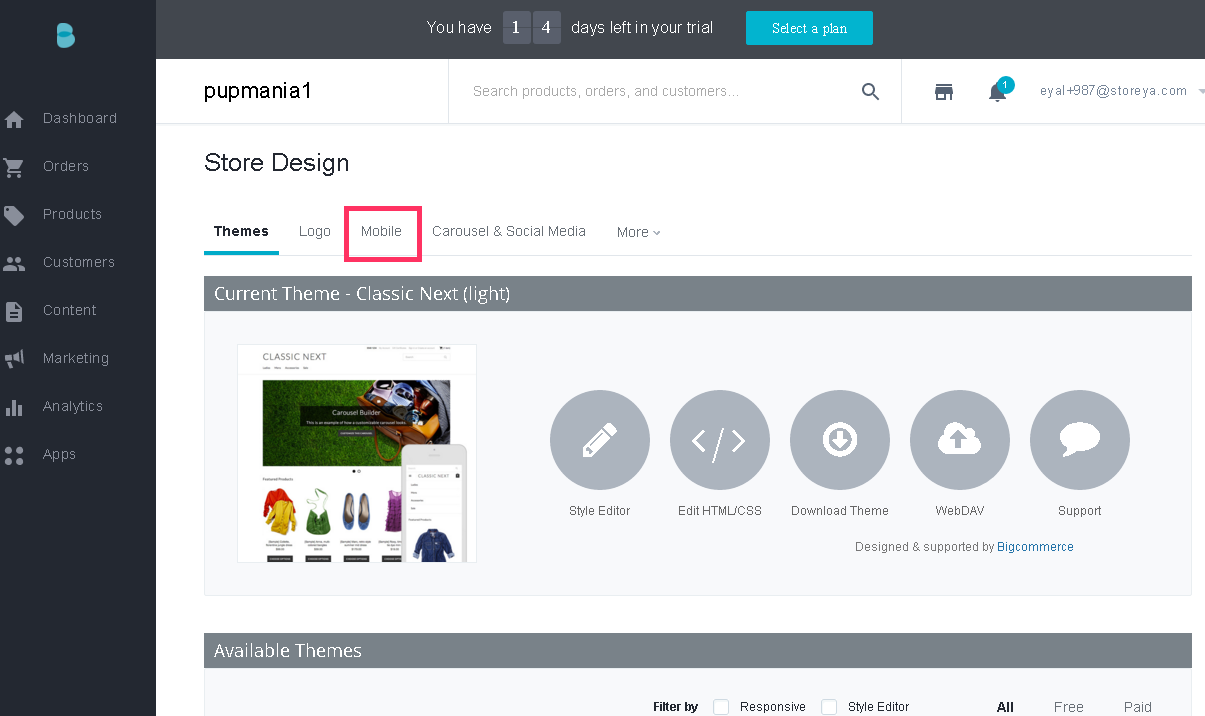Open the account email dropdown menu
The image size is (1205, 716).
1120,91
